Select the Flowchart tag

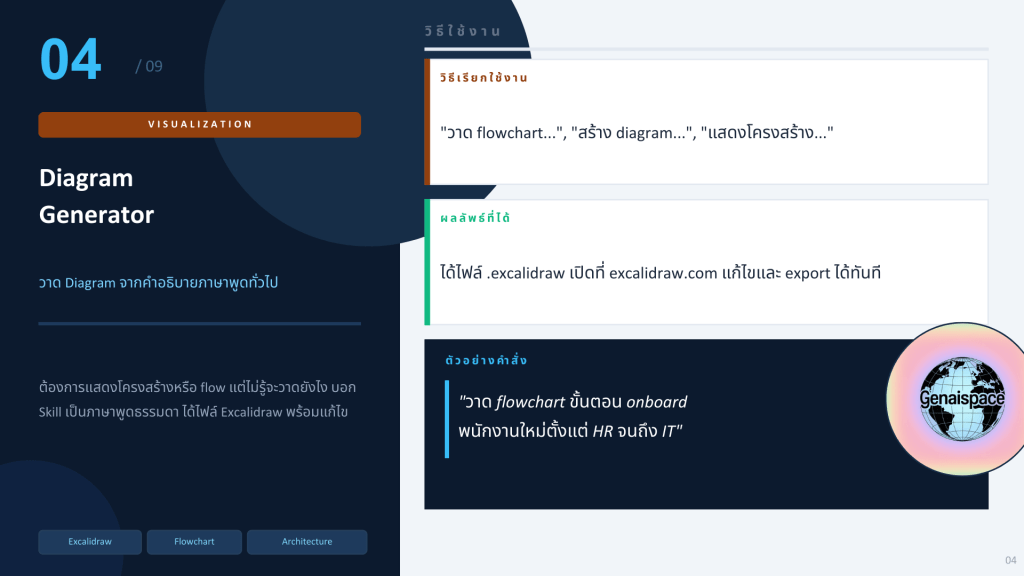(x=194, y=542)
